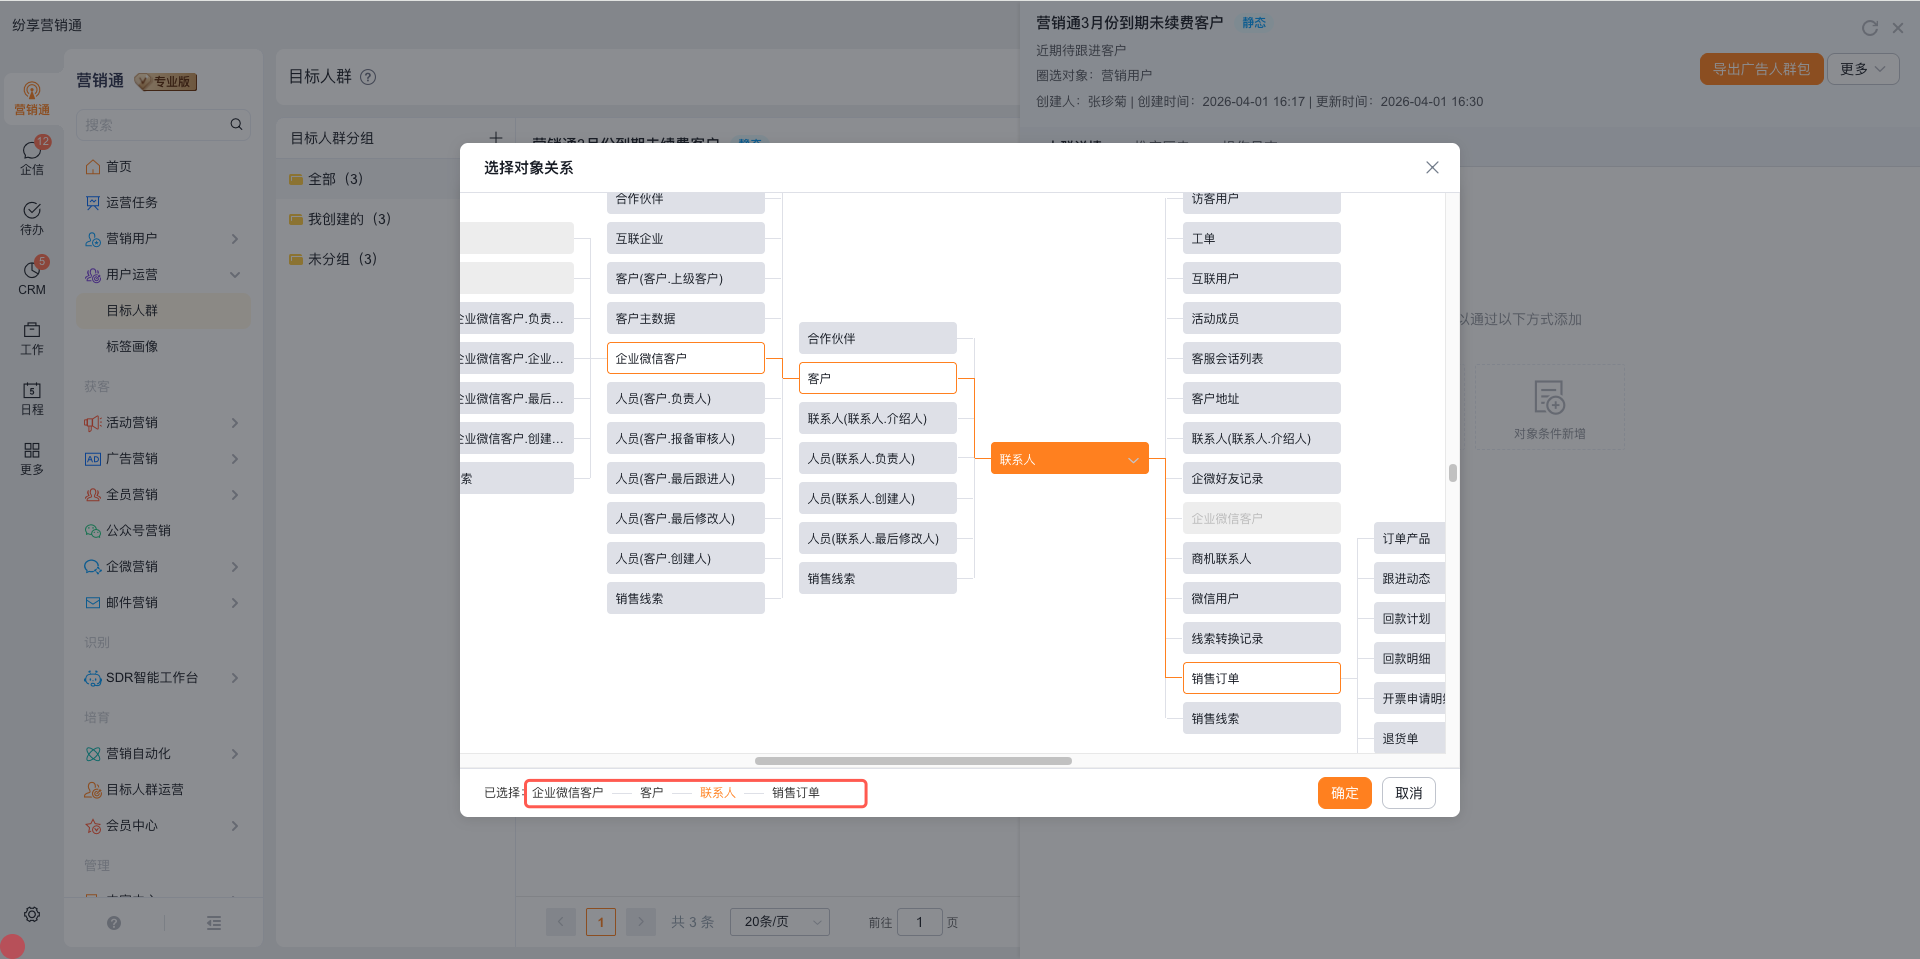
Task: Close the 选择对象关系 dialog
Action: click(1432, 167)
